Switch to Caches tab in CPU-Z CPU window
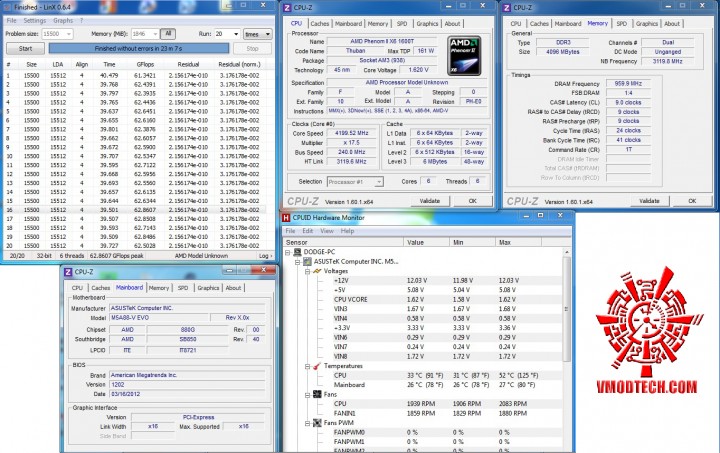Image resolution: width=720 pixels, height=453 pixels. click(x=320, y=23)
